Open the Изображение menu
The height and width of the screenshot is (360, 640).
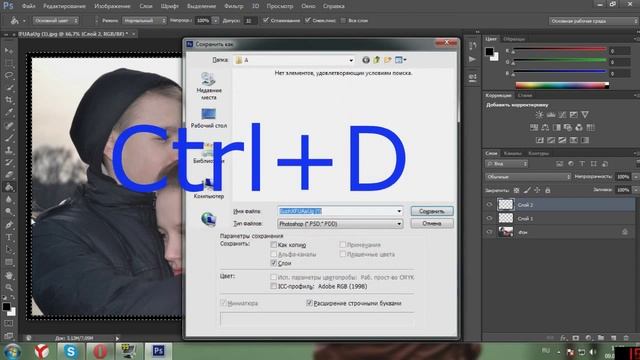pyautogui.click(x=112, y=6)
